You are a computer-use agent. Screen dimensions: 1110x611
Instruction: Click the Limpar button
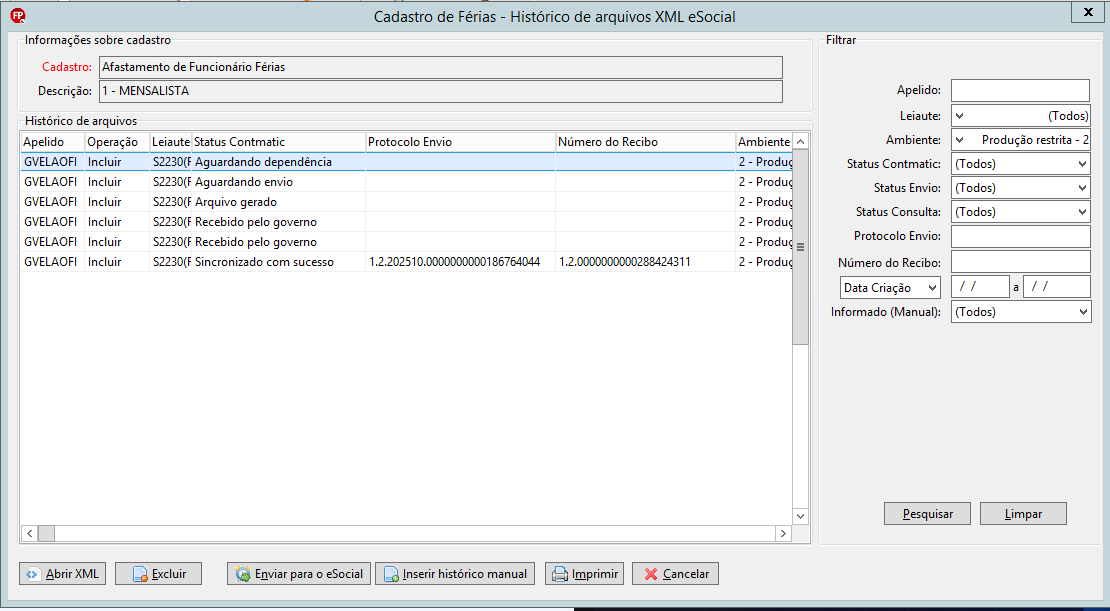1023,514
